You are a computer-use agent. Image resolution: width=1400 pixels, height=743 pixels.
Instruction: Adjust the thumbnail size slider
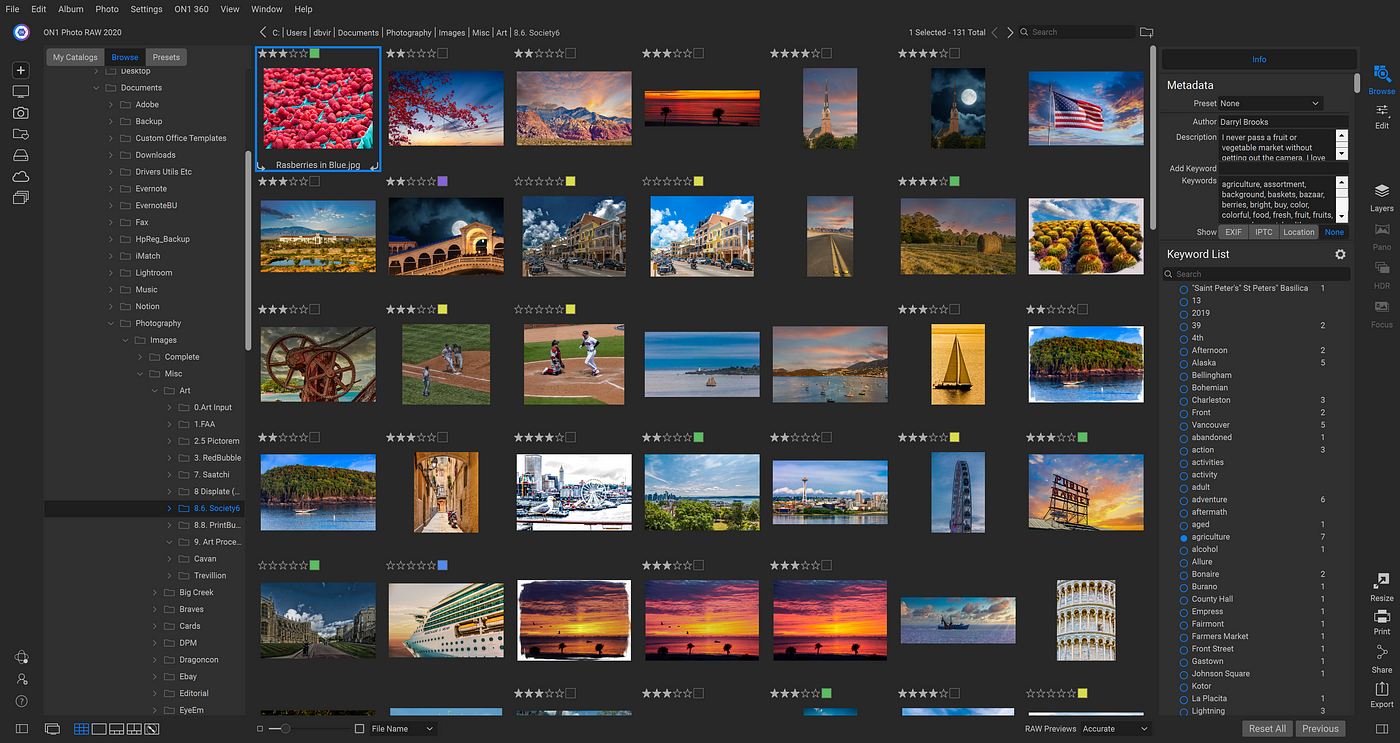(286, 729)
